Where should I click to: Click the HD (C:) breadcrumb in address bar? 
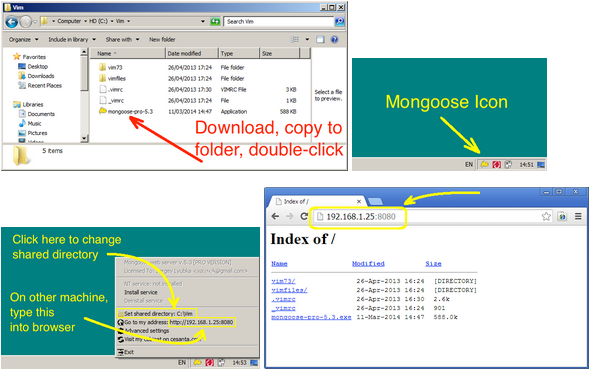pyautogui.click(x=98, y=21)
